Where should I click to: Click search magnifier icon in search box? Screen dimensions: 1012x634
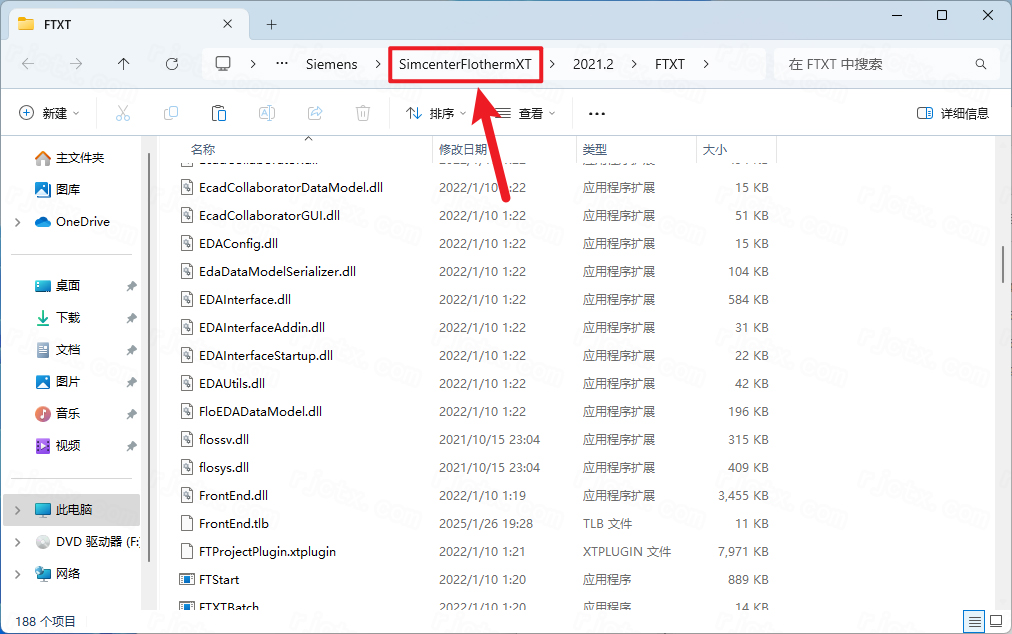click(x=980, y=64)
